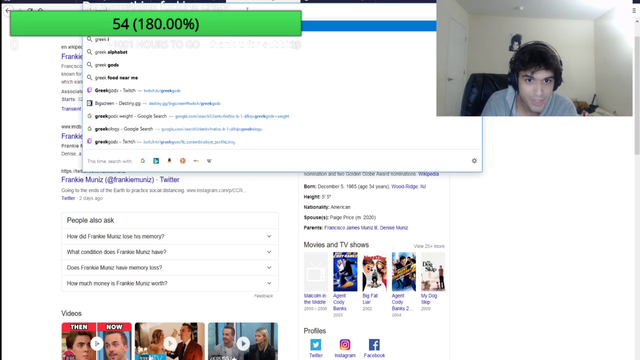Open the Big Fat Liar poster
The image size is (640, 360).
pyautogui.click(x=374, y=271)
